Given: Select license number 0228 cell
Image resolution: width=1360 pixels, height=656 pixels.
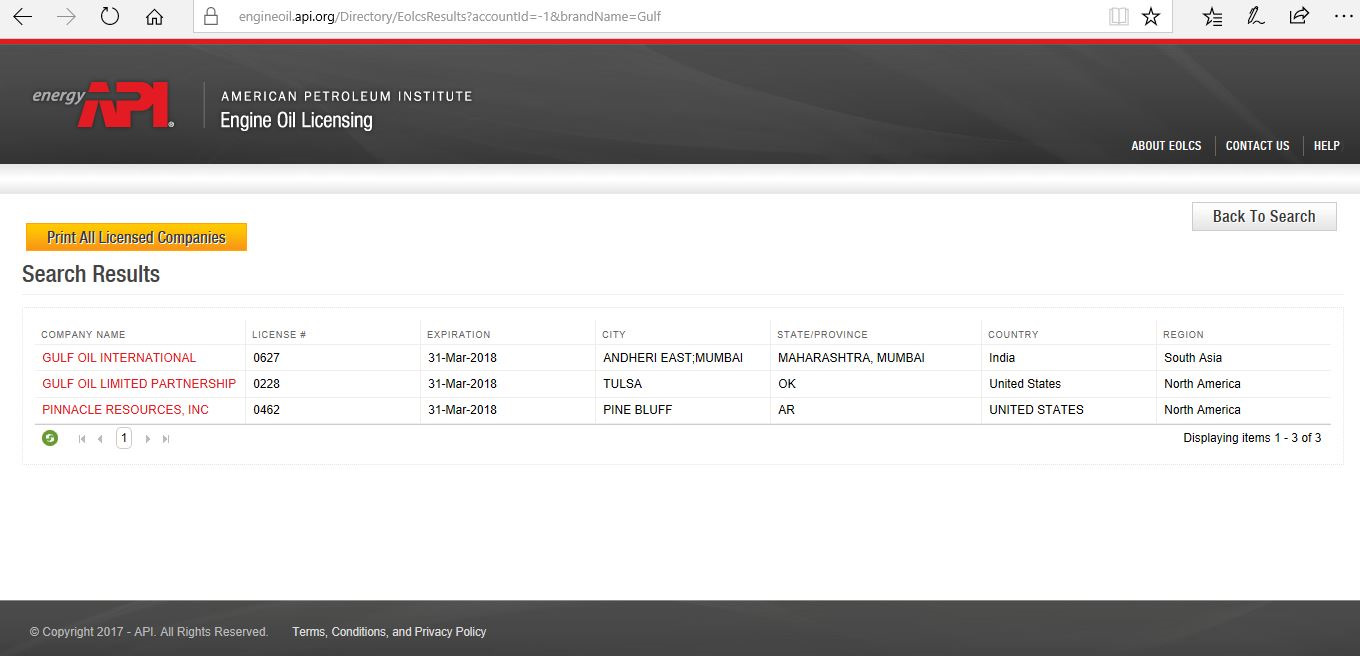Looking at the screenshot, I should pyautogui.click(x=266, y=384).
